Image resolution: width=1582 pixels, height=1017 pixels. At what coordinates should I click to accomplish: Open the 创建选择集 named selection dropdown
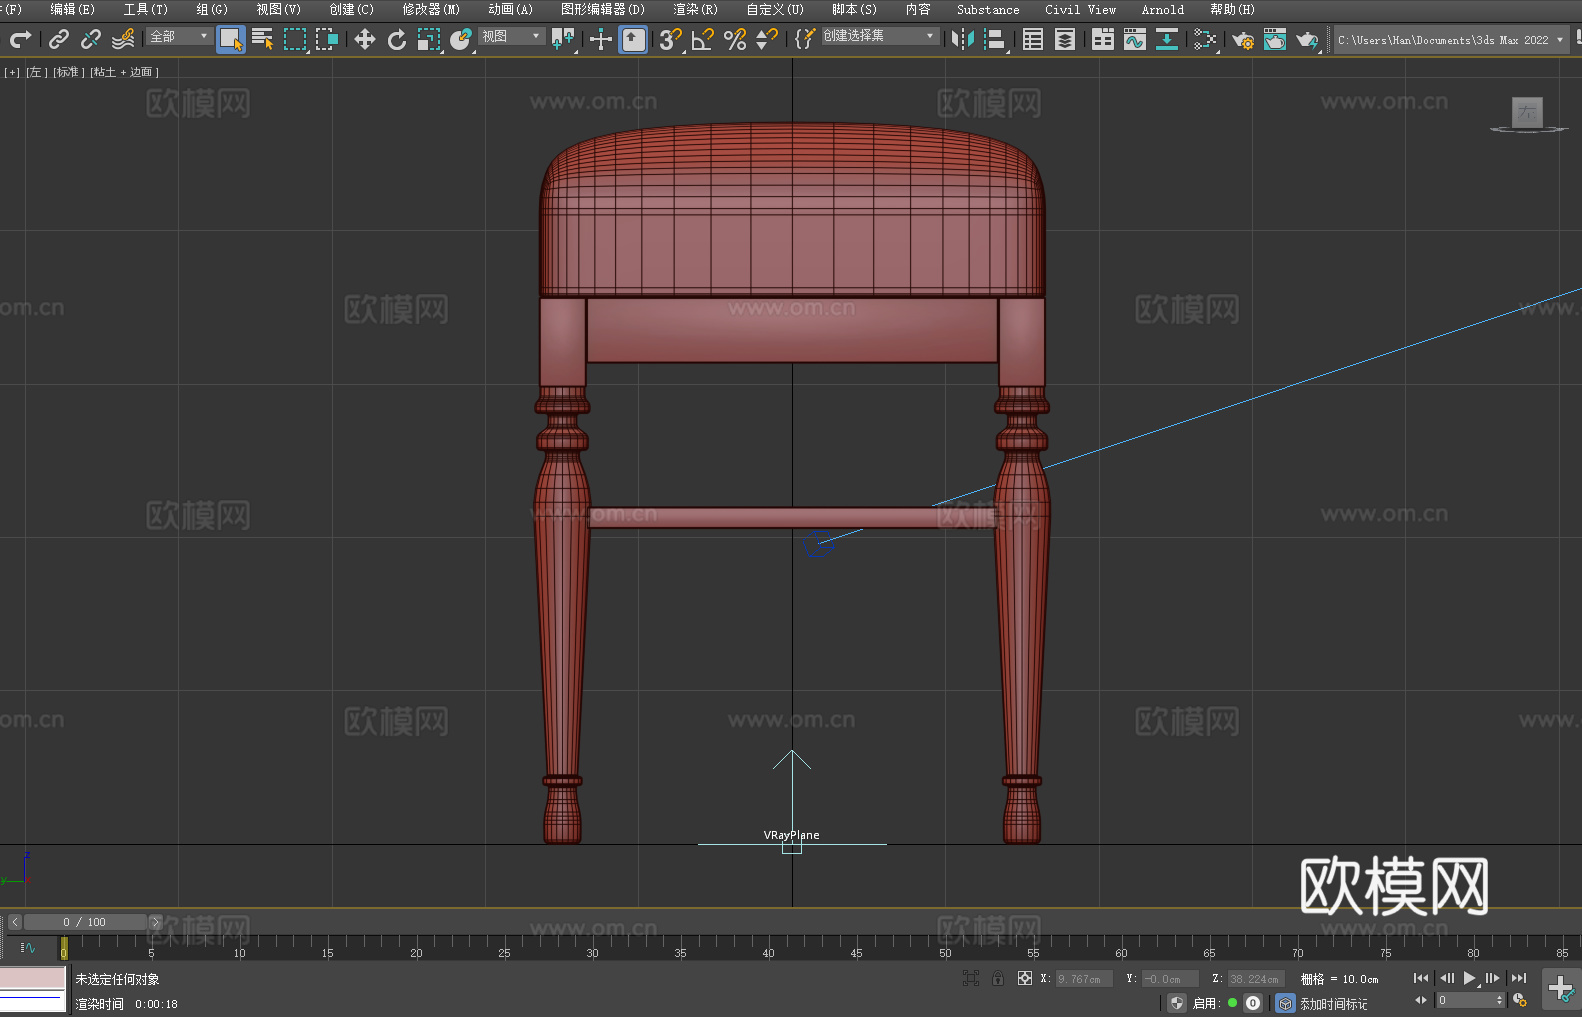[880, 36]
